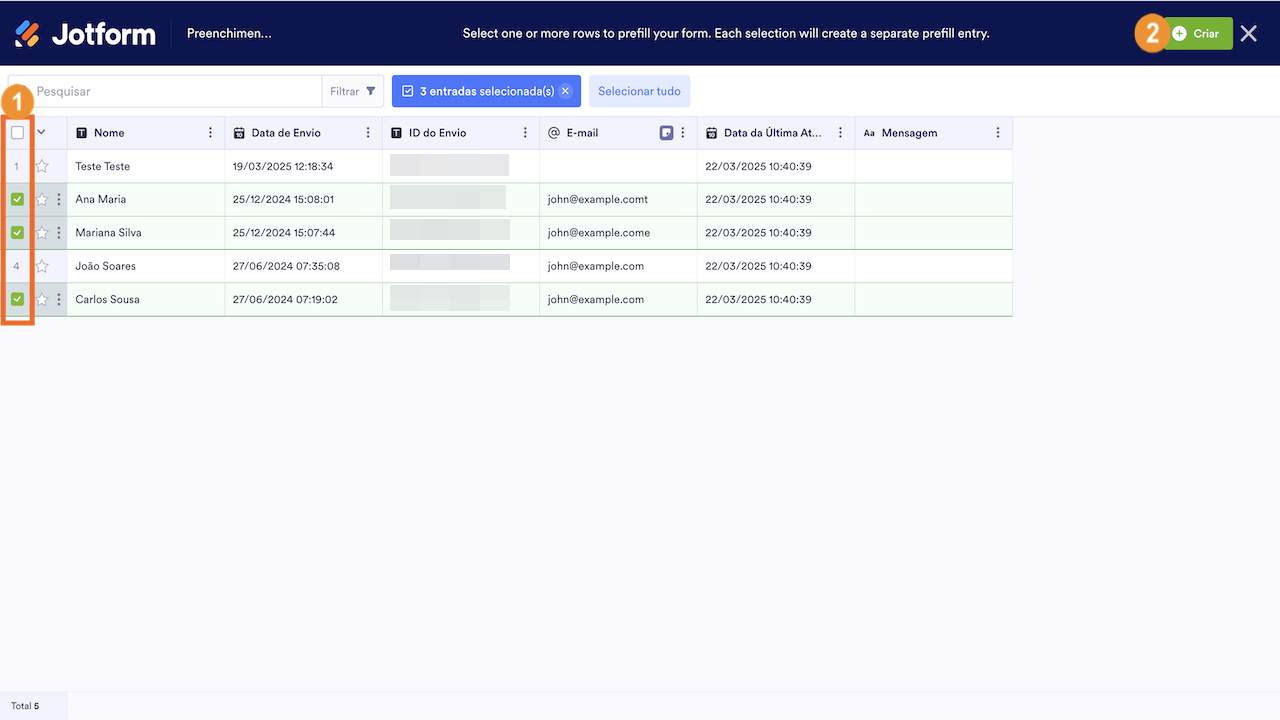This screenshot has width=1280, height=720.
Task: Select the Teste Teste row via number 1
Action: [x=17, y=166]
